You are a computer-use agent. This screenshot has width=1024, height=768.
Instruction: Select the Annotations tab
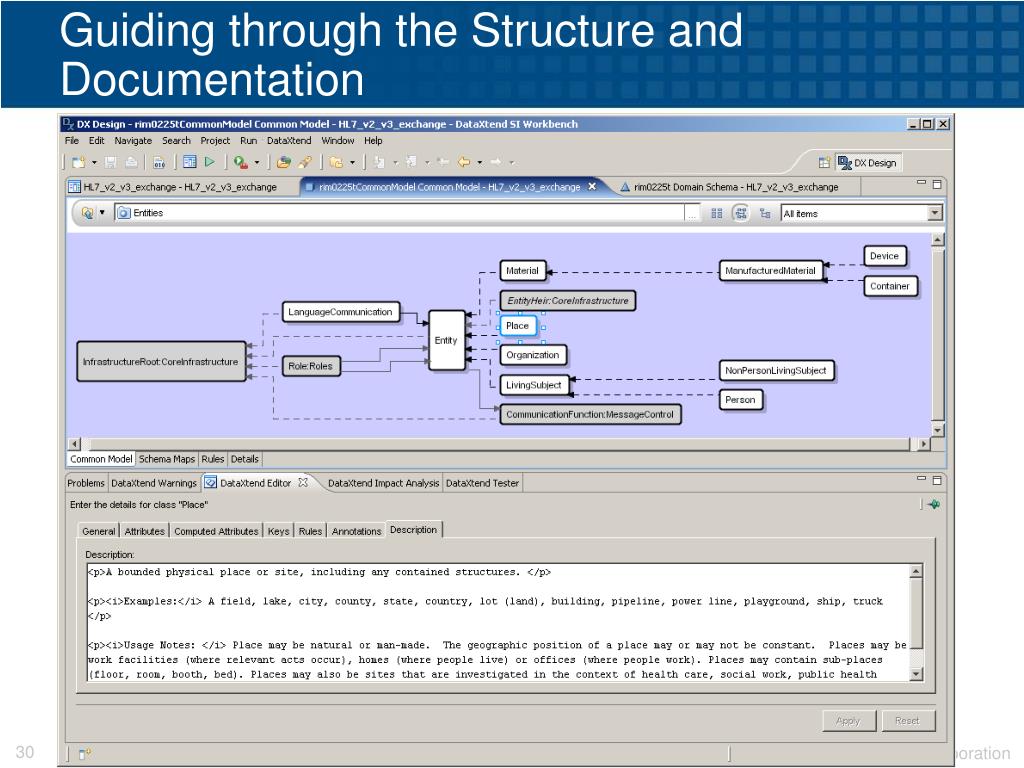click(x=356, y=532)
